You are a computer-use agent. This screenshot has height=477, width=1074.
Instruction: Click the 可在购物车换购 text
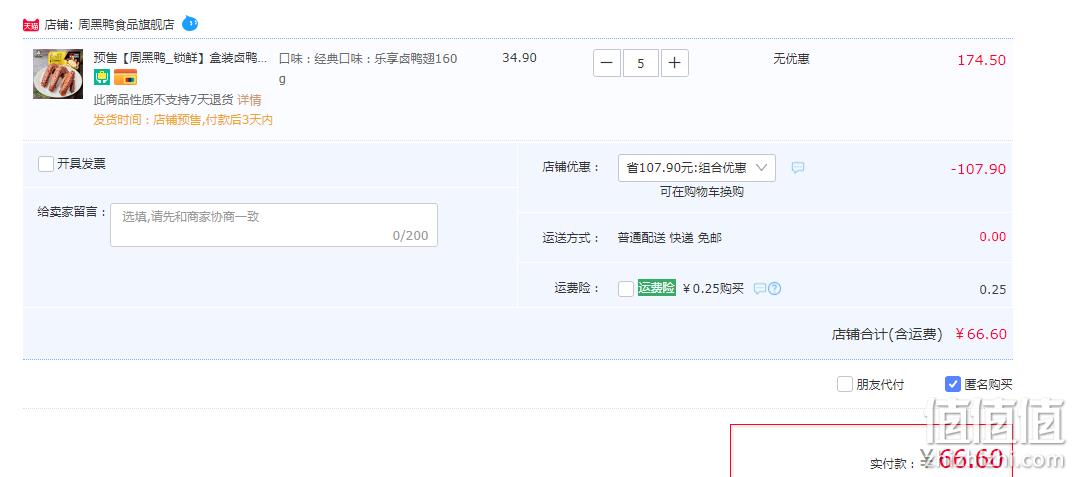(702, 192)
